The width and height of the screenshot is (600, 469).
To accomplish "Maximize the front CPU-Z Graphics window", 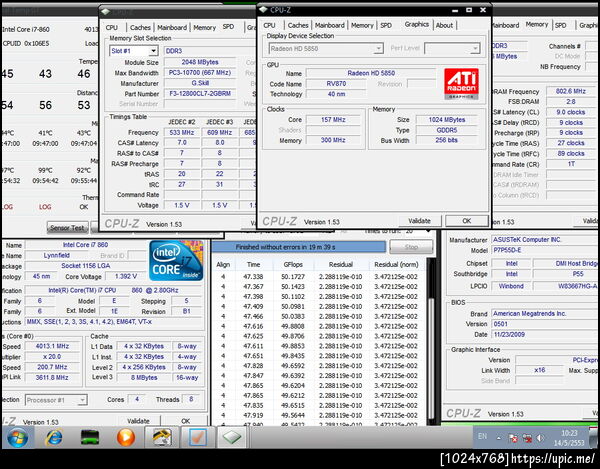I will 469,10.
